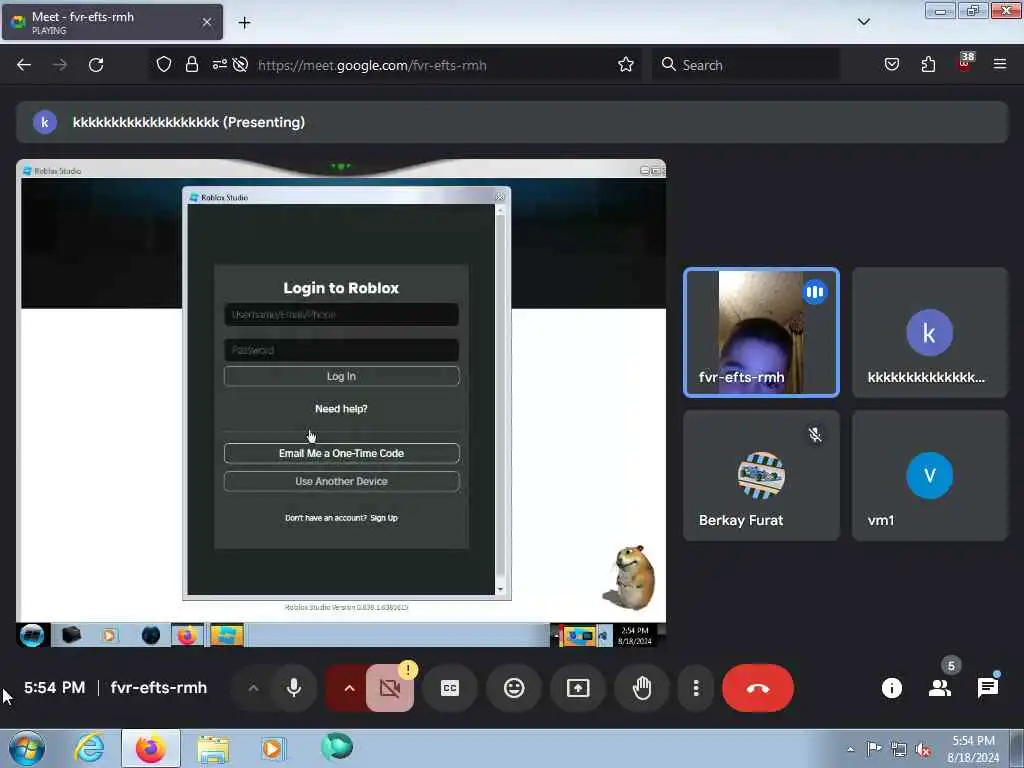Image resolution: width=1024 pixels, height=768 pixels.
Task: Open File Explorer from taskbar
Action: click(213, 748)
